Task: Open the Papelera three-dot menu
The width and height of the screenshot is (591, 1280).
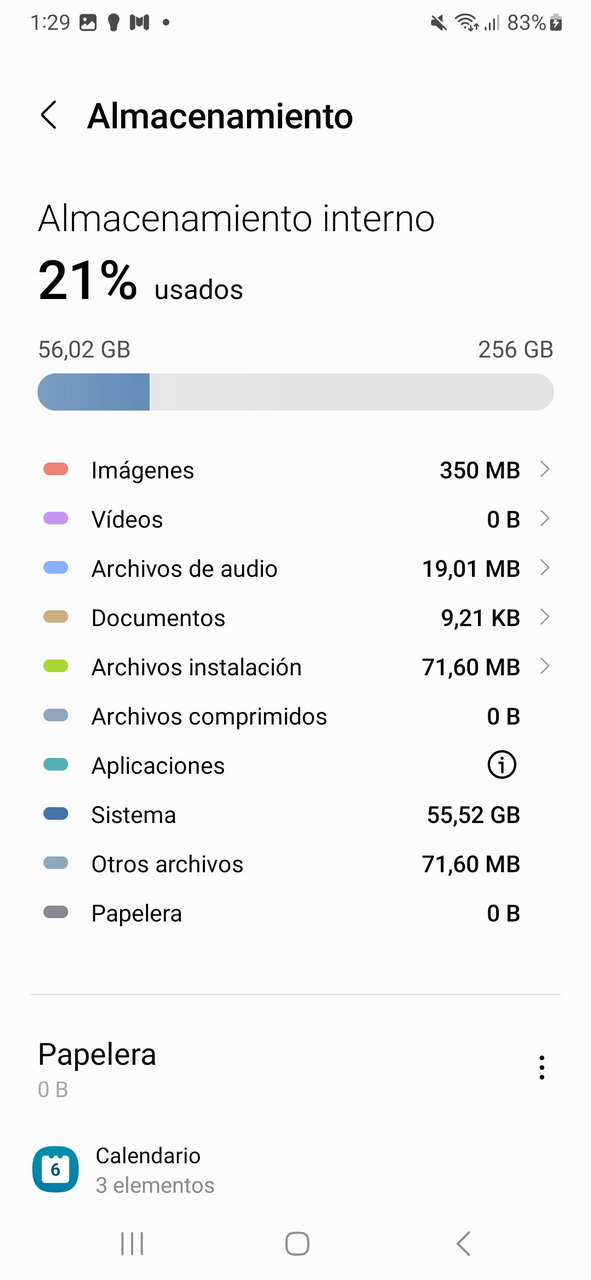Action: point(541,1068)
